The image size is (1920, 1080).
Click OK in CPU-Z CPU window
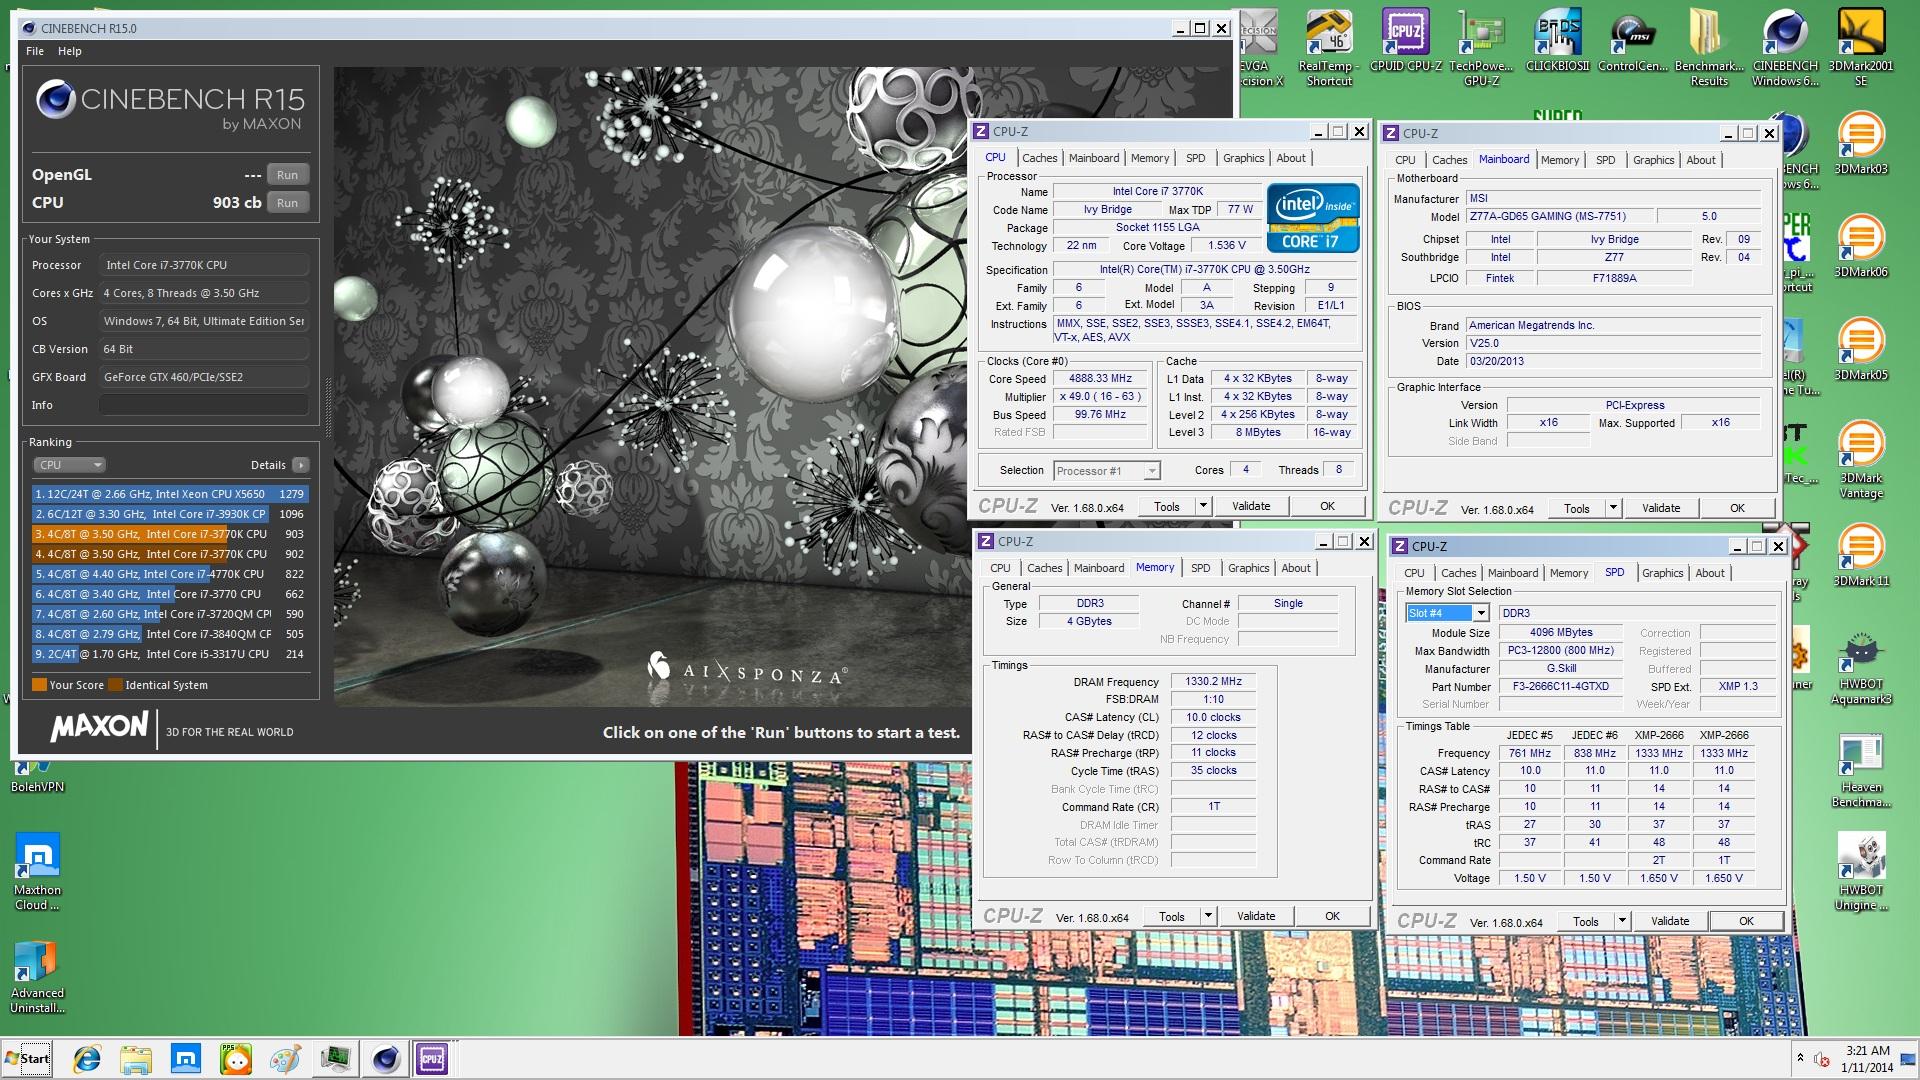pyautogui.click(x=1327, y=506)
